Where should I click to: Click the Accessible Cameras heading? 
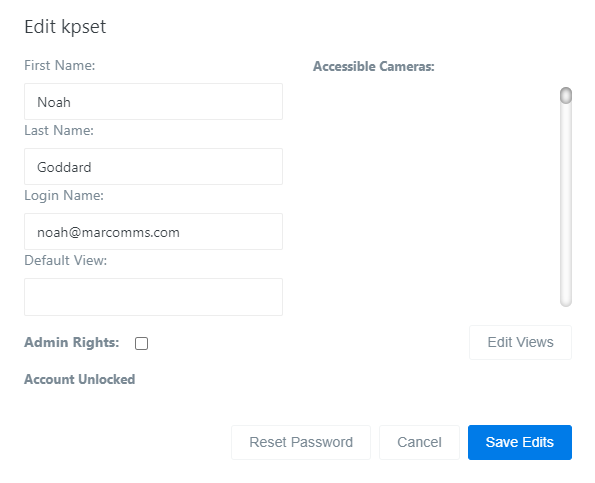click(374, 66)
